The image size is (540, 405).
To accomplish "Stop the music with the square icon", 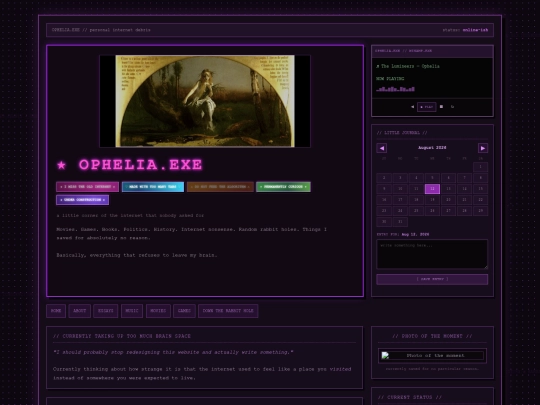I will [441, 107].
